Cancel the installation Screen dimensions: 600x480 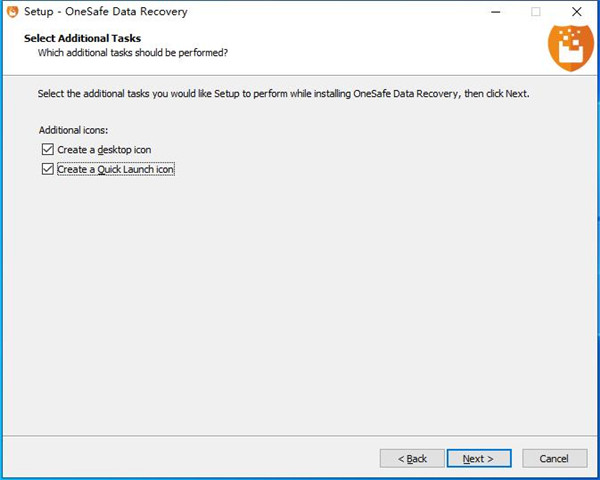click(x=553, y=458)
